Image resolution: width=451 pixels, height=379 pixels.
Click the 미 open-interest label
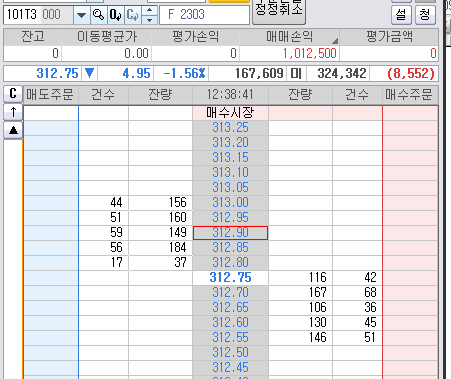[x=296, y=74]
